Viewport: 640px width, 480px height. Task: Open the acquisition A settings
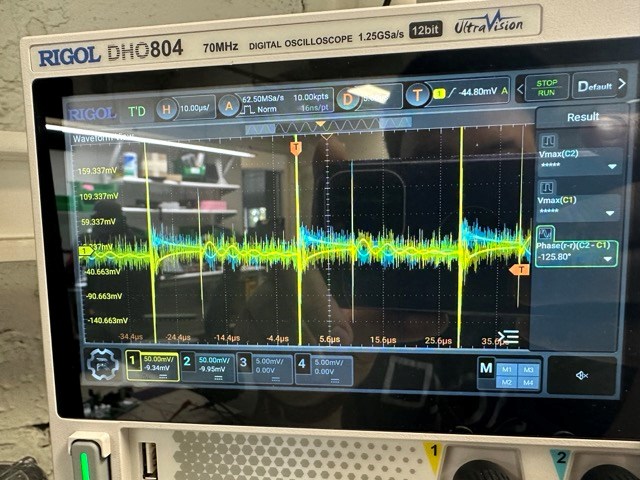[229, 104]
